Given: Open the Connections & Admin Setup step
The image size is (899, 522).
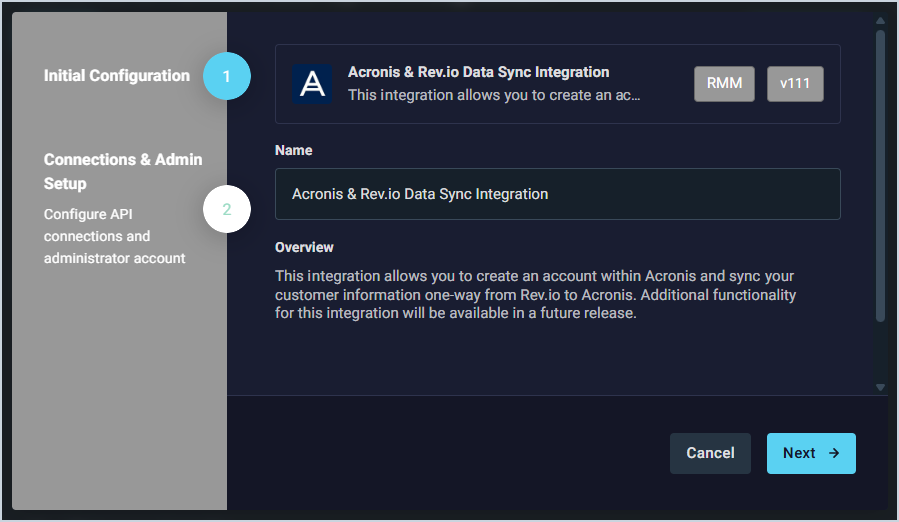Looking at the screenshot, I should (x=123, y=172).
